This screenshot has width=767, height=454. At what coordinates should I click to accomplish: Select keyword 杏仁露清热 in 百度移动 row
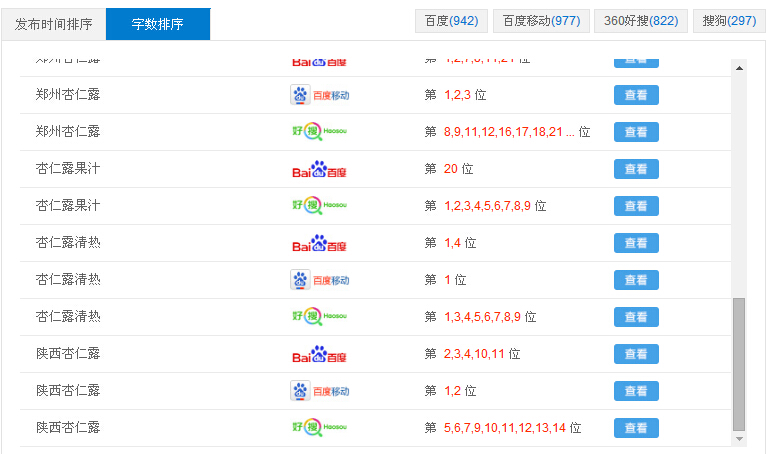[x=68, y=280]
